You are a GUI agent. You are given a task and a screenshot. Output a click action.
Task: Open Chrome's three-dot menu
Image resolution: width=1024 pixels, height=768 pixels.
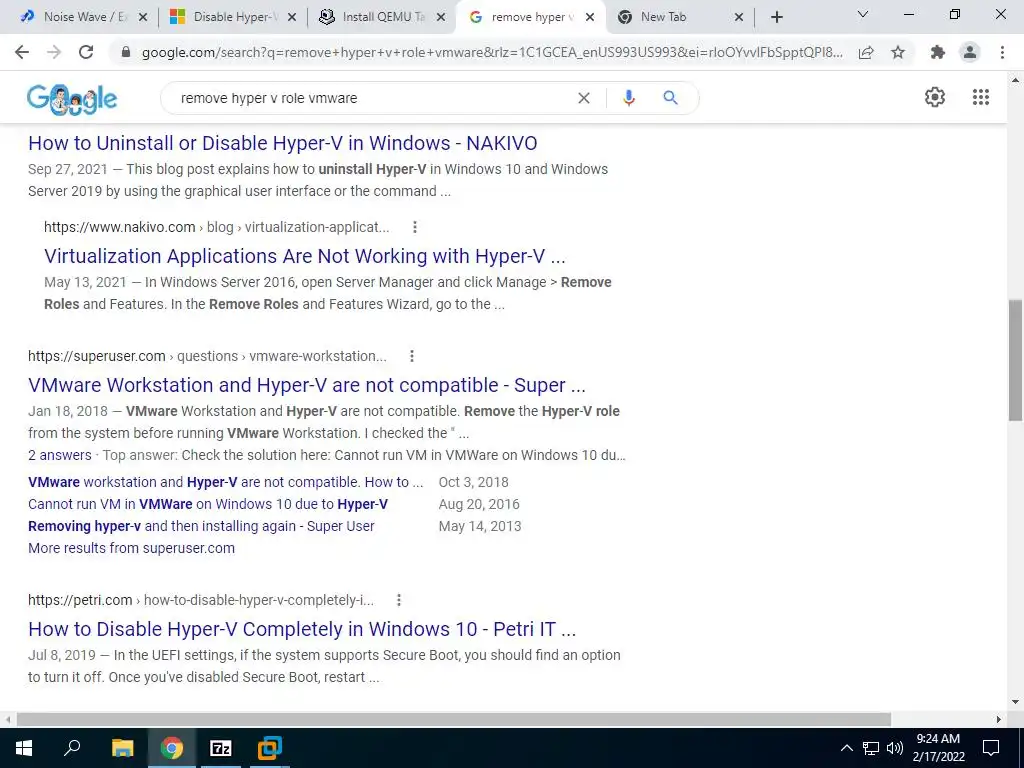[1002, 52]
